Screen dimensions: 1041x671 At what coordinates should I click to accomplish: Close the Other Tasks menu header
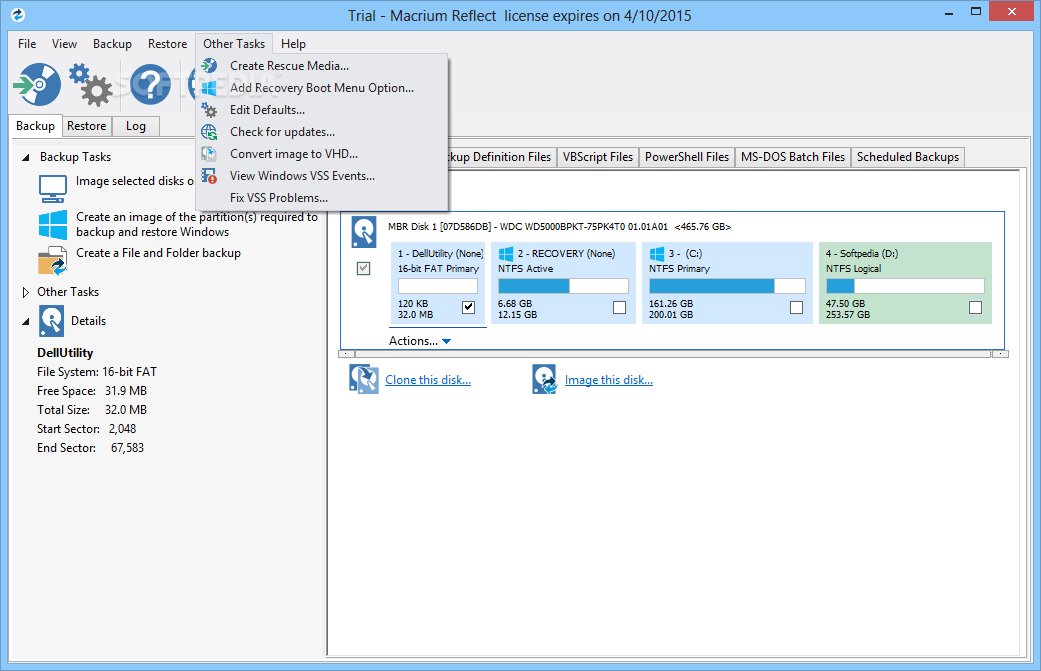(x=234, y=44)
